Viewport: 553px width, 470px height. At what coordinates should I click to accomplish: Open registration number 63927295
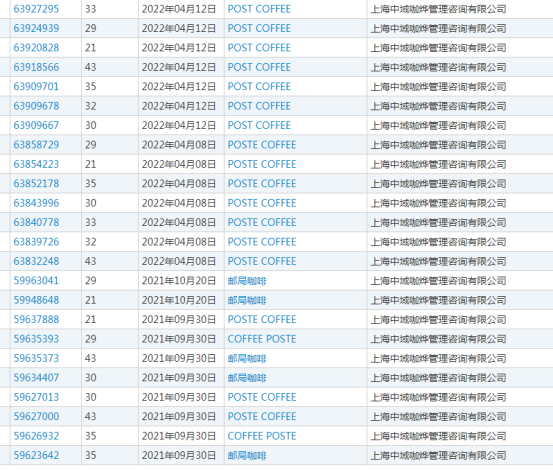click(36, 9)
